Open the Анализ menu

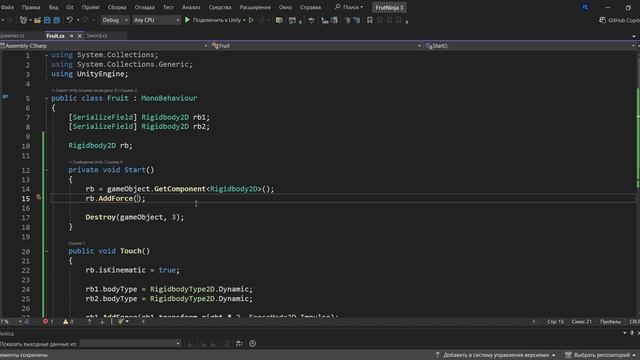pyautogui.click(x=191, y=7)
